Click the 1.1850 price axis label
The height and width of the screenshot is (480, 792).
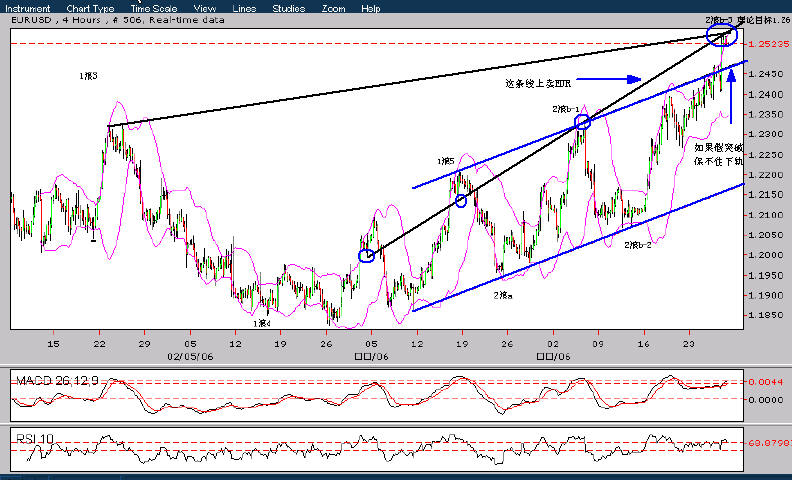coord(765,315)
